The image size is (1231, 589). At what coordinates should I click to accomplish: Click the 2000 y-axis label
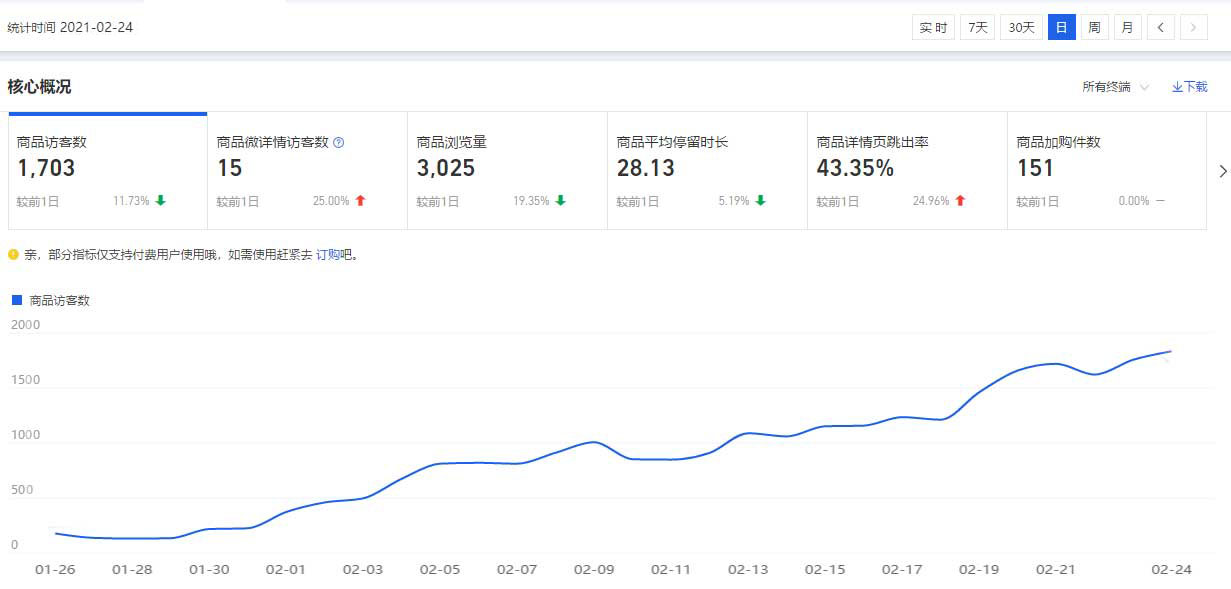pos(25,325)
